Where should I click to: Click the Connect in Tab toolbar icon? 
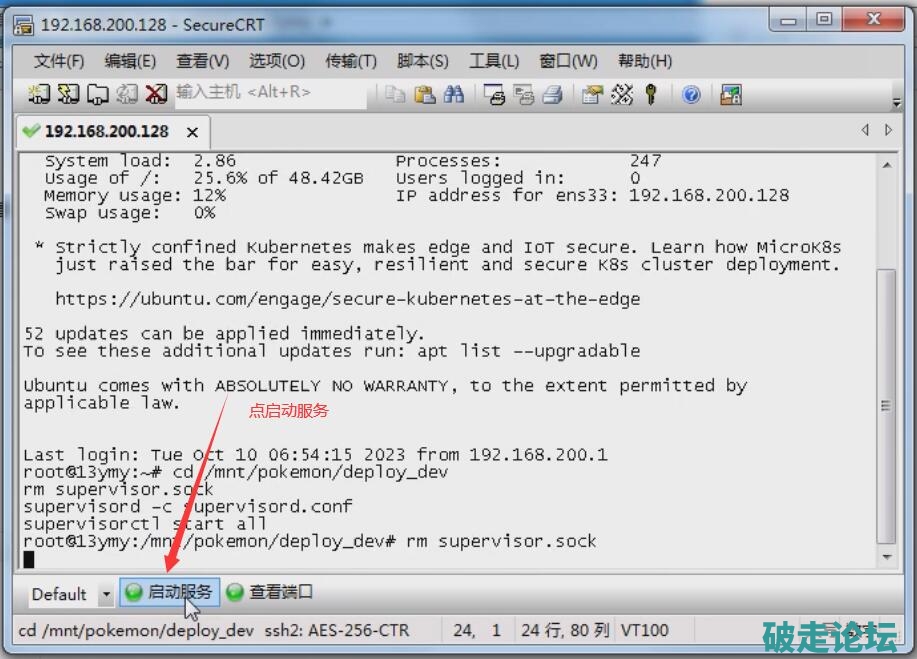(97, 94)
